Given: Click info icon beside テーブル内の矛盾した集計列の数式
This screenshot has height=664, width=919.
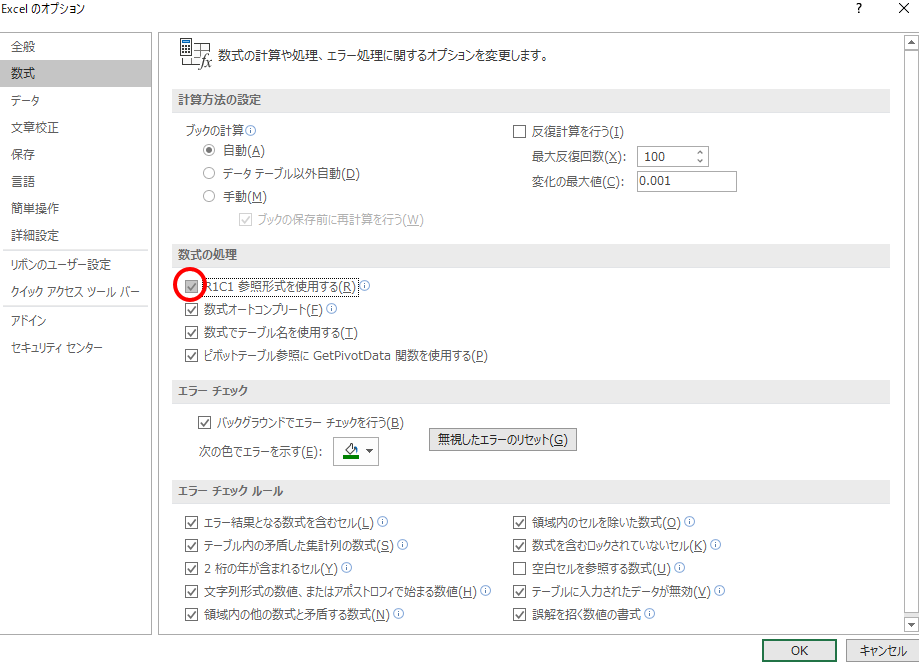Looking at the screenshot, I should [403, 544].
